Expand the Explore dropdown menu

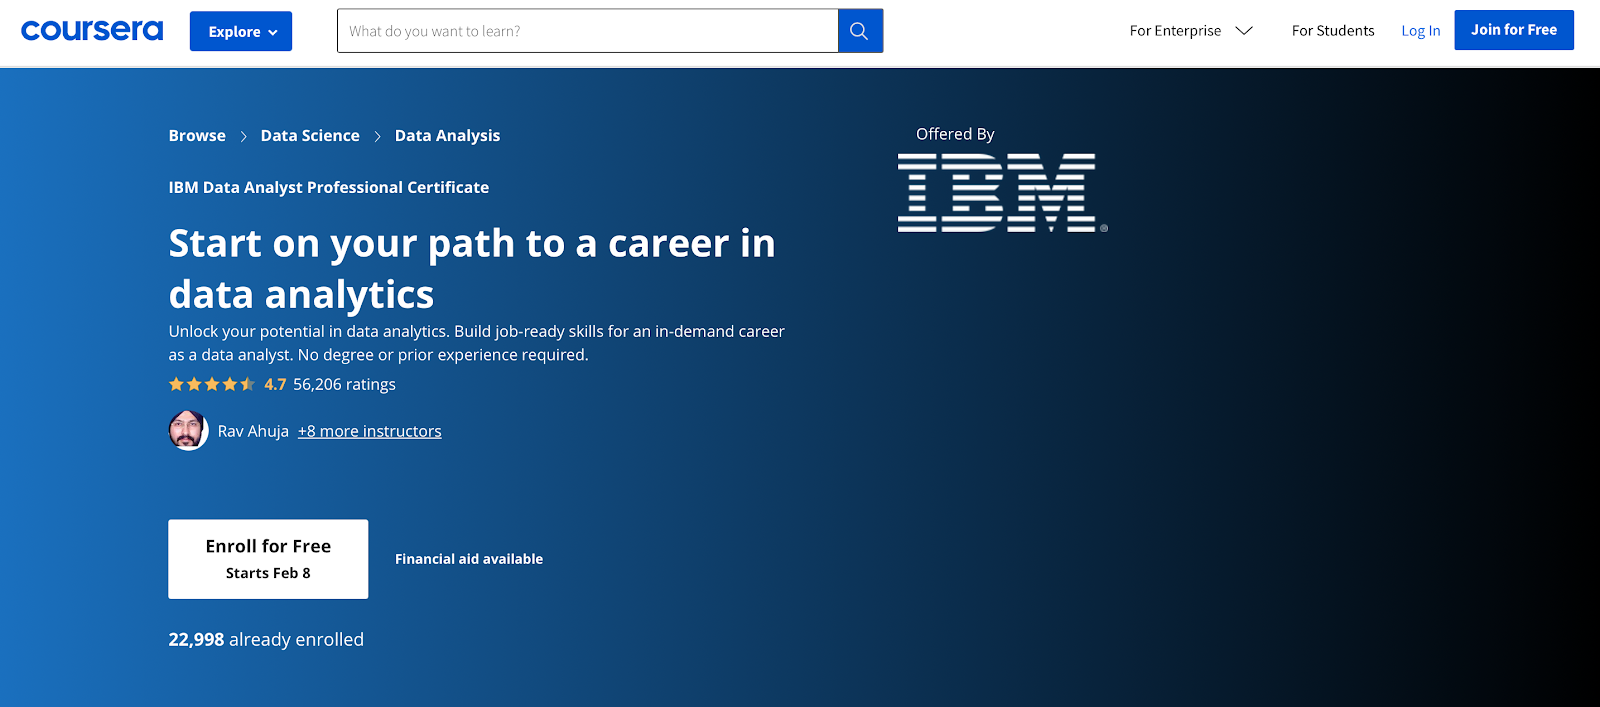241,31
